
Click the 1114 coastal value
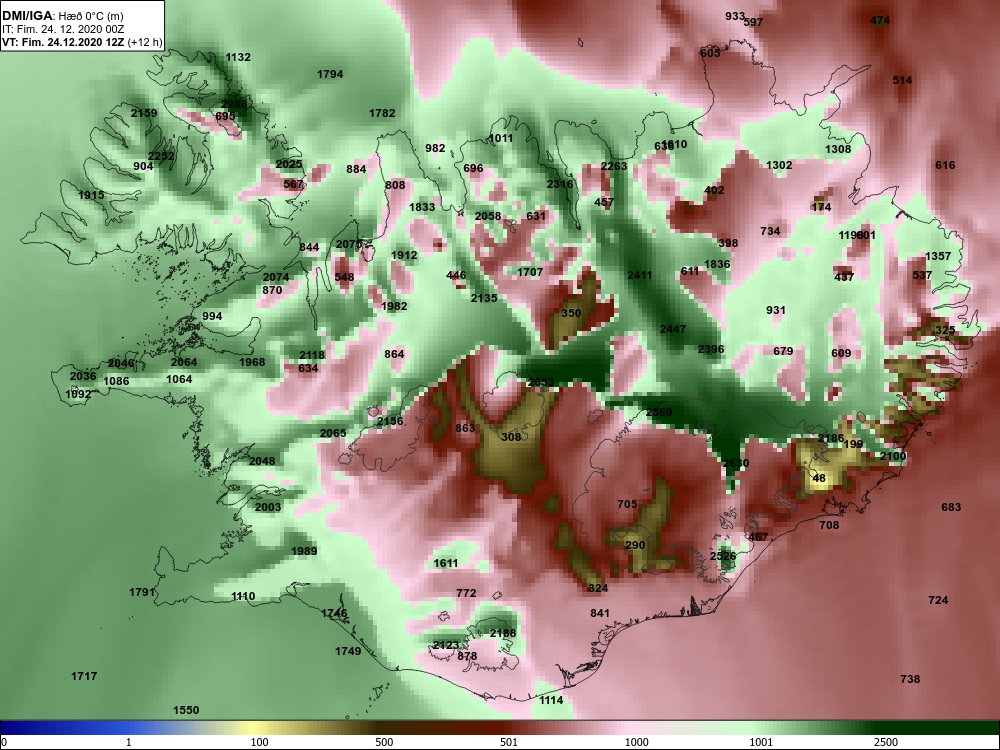(551, 700)
